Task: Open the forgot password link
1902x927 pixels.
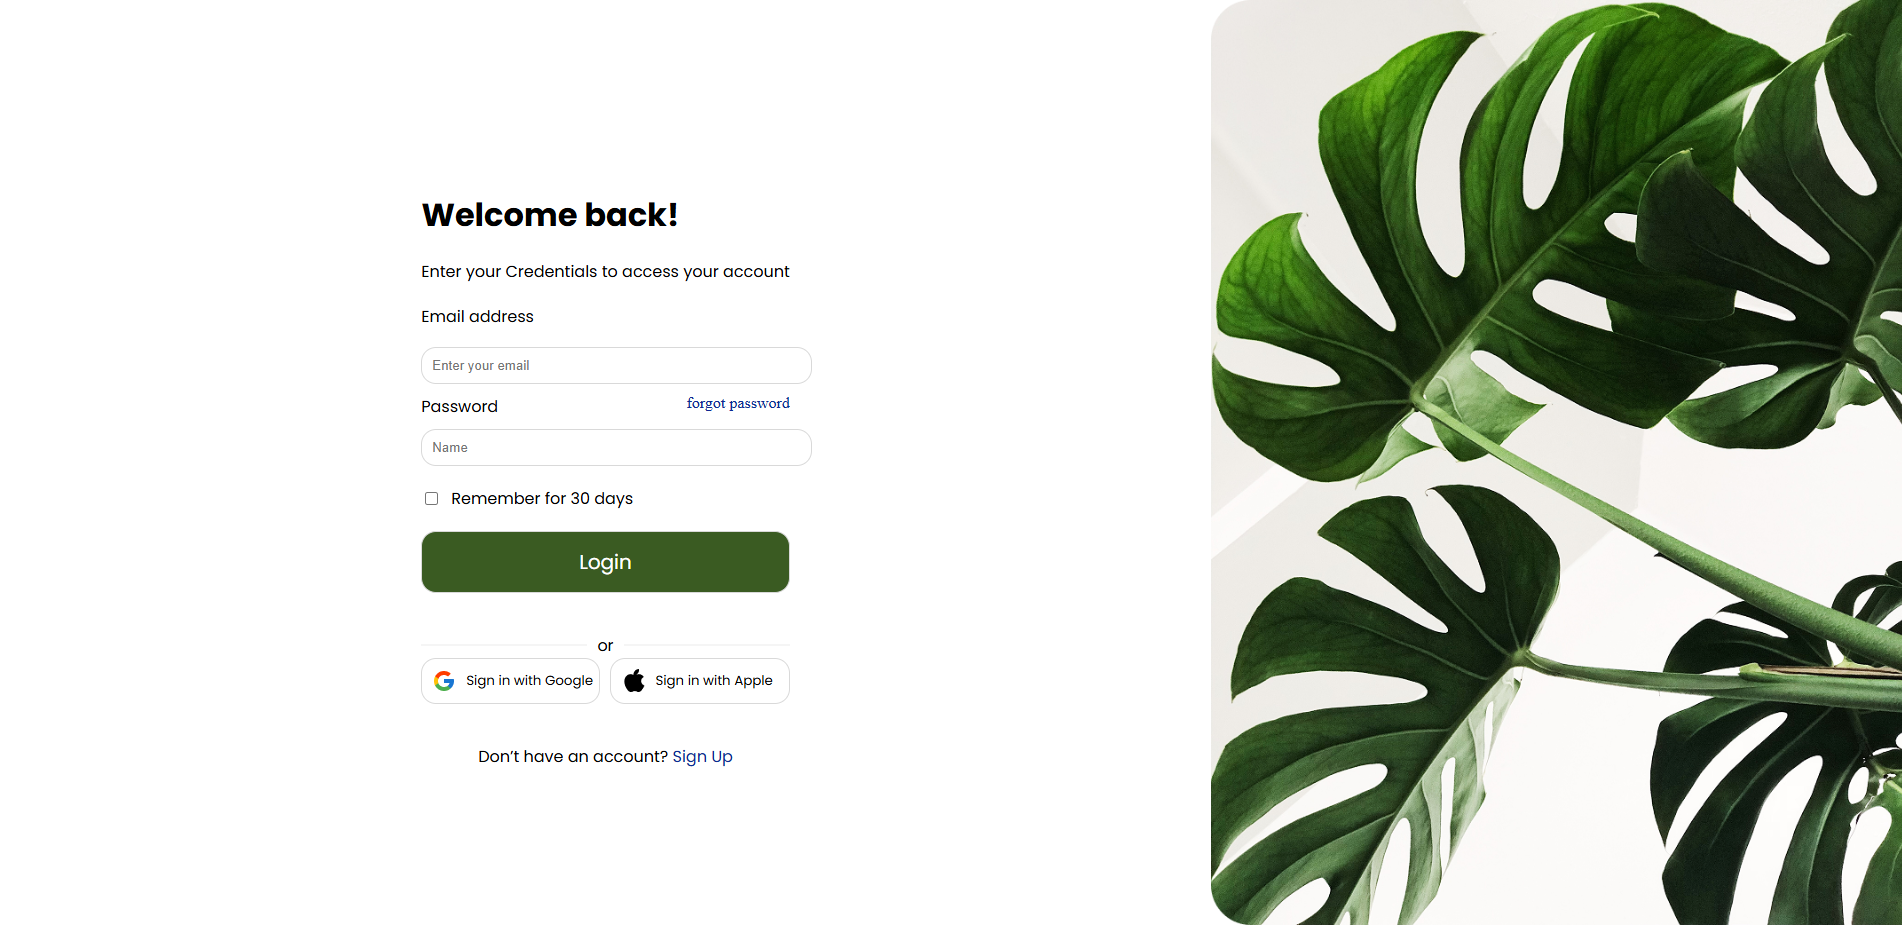Action: [x=738, y=404]
